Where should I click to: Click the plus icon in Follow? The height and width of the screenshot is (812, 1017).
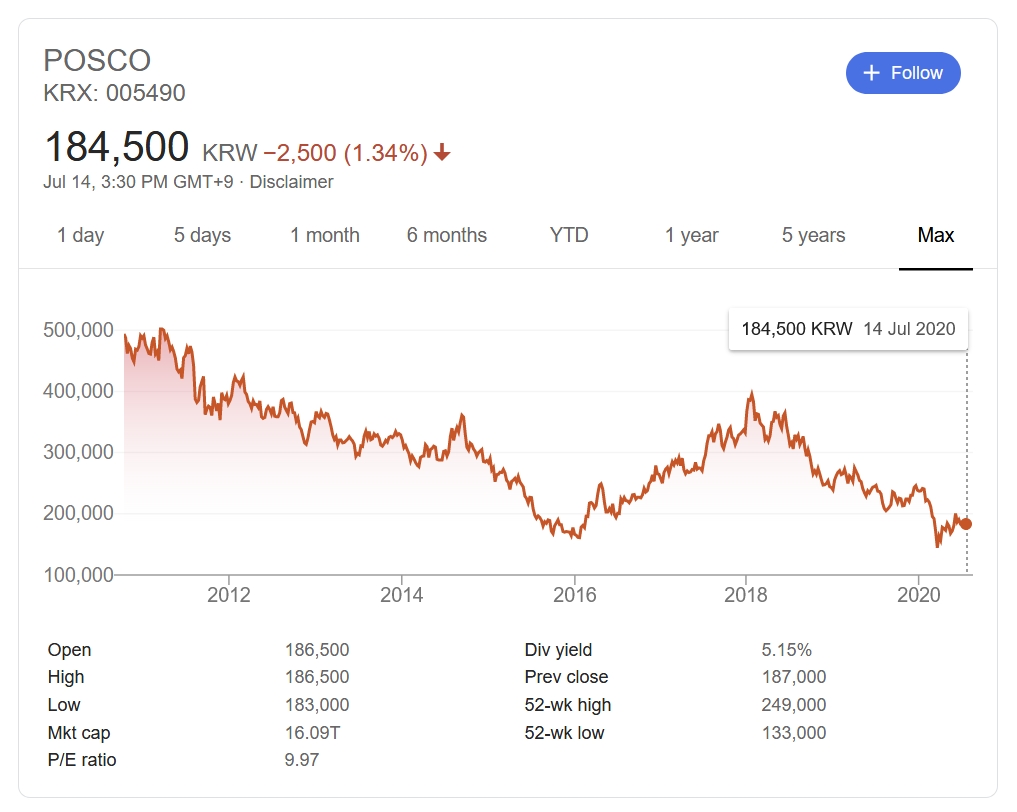point(872,73)
